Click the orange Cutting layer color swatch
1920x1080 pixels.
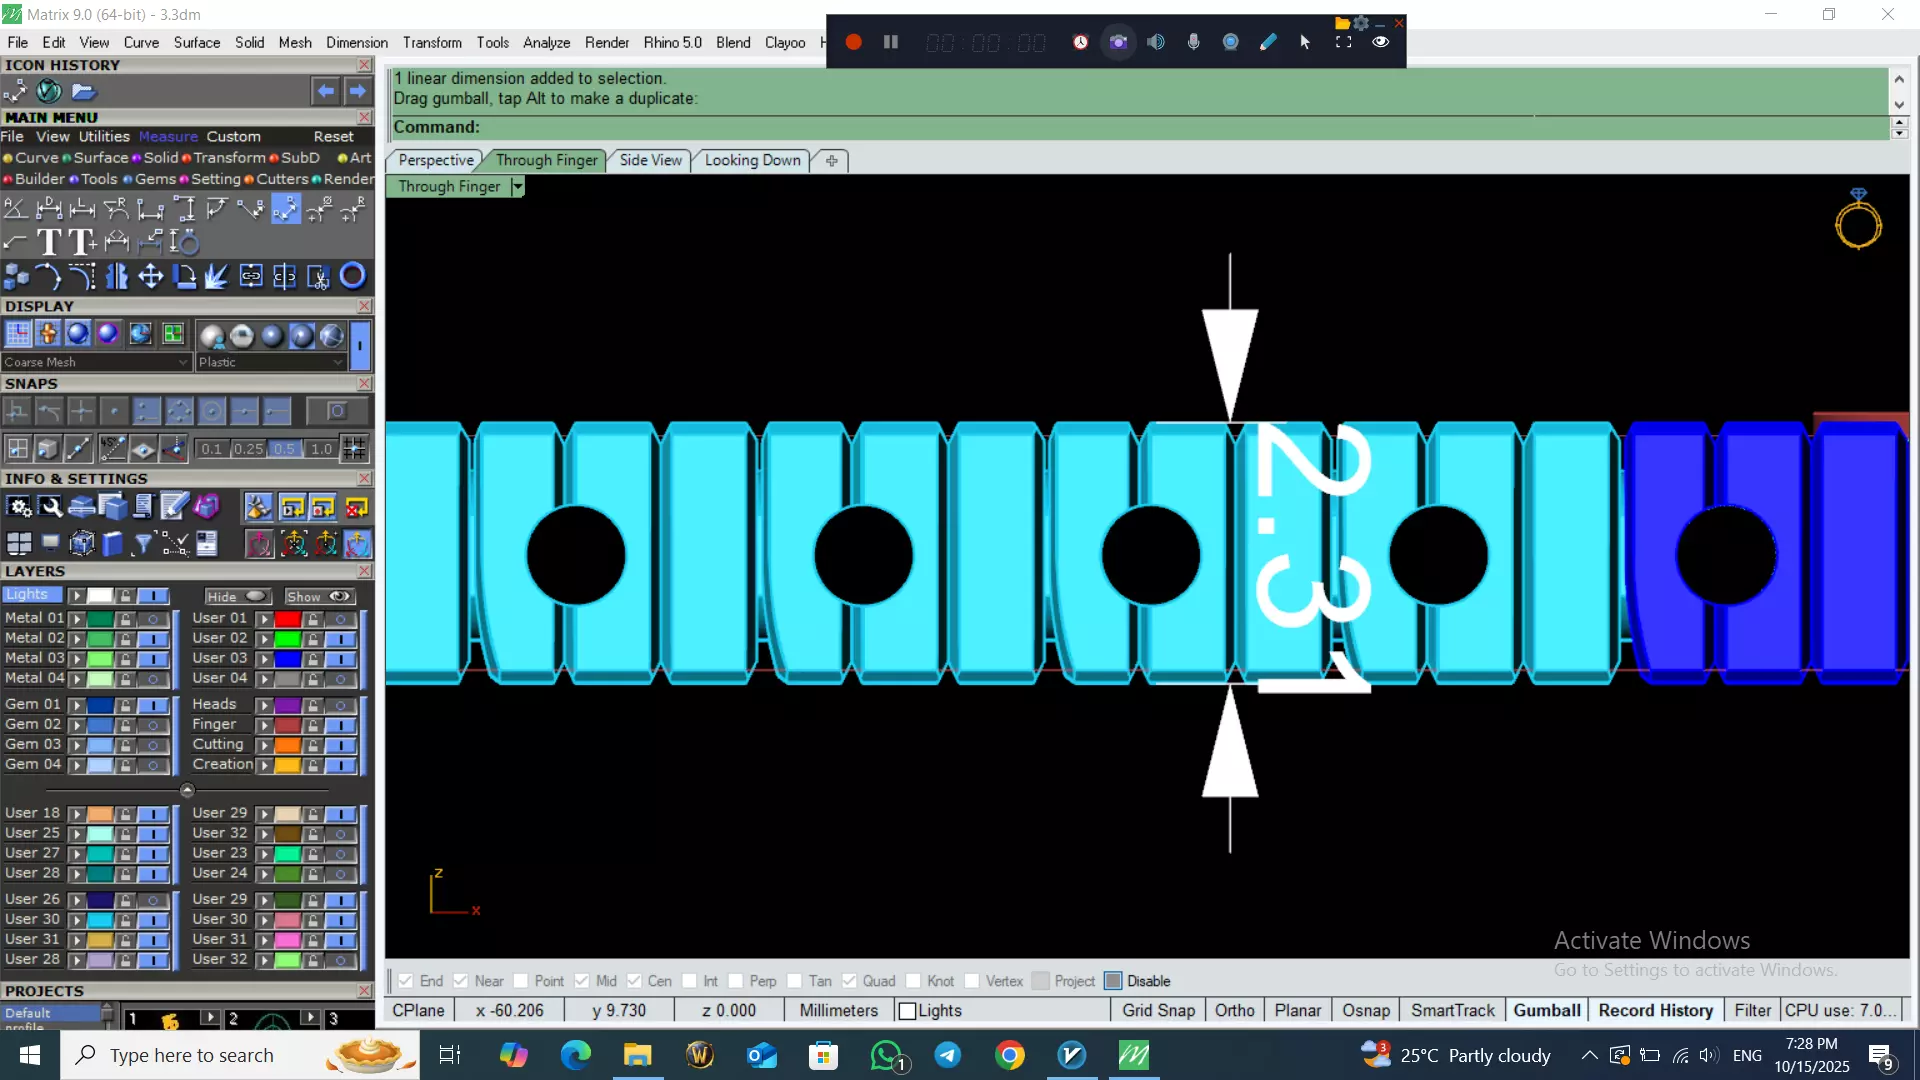tap(288, 745)
